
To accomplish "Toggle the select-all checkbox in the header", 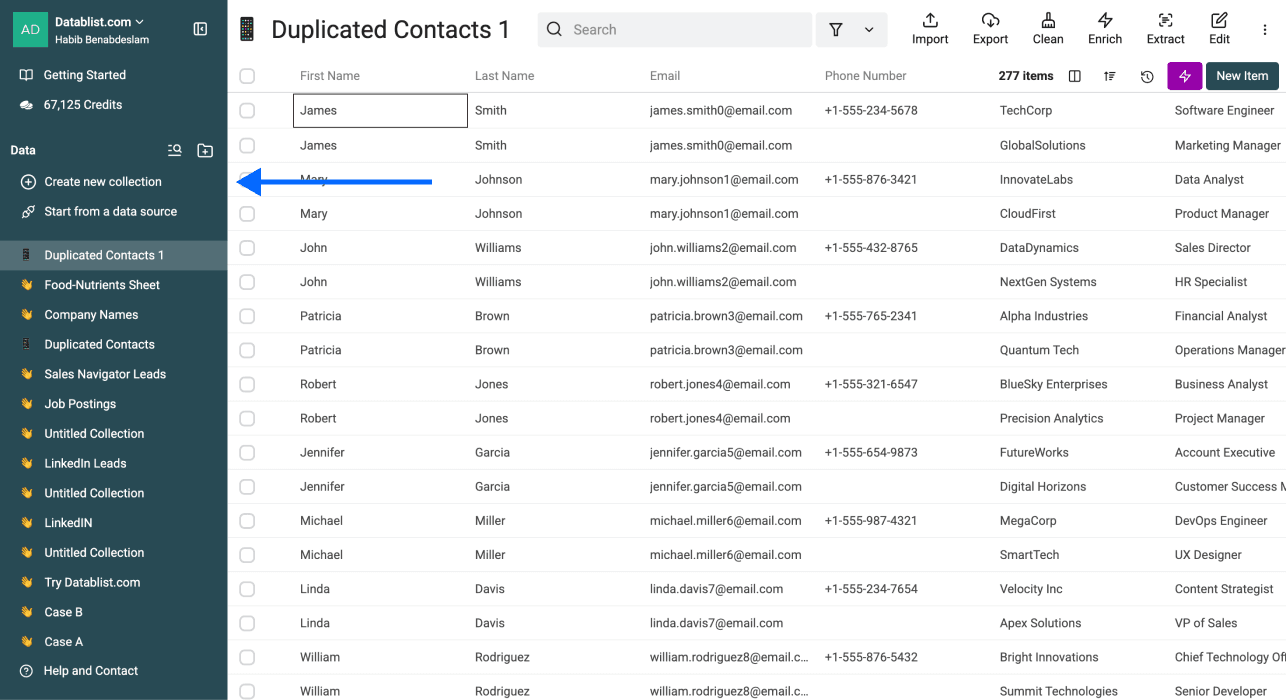I will (x=247, y=75).
